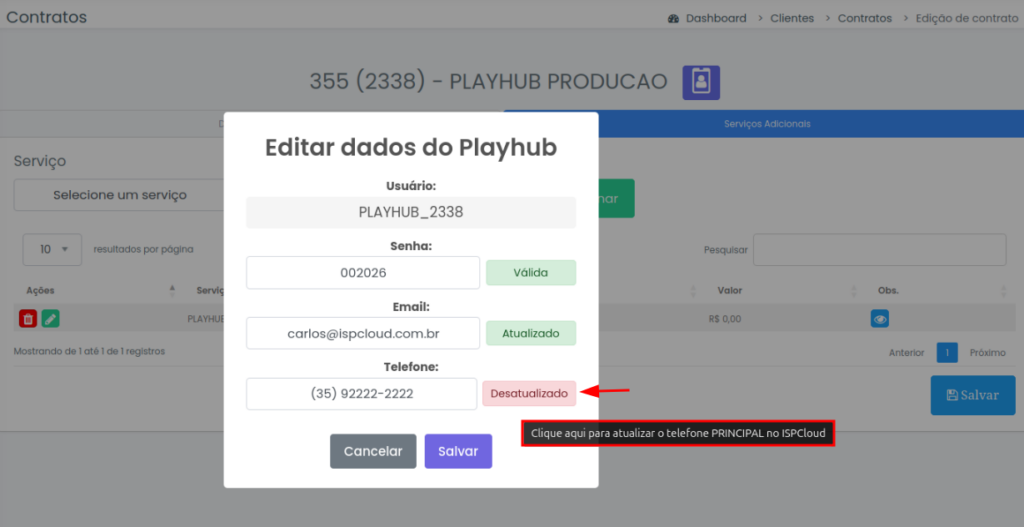
Task: Click the 'Mostrando de 1 até 1 de 1 registros' text
Action: click(x=89, y=351)
